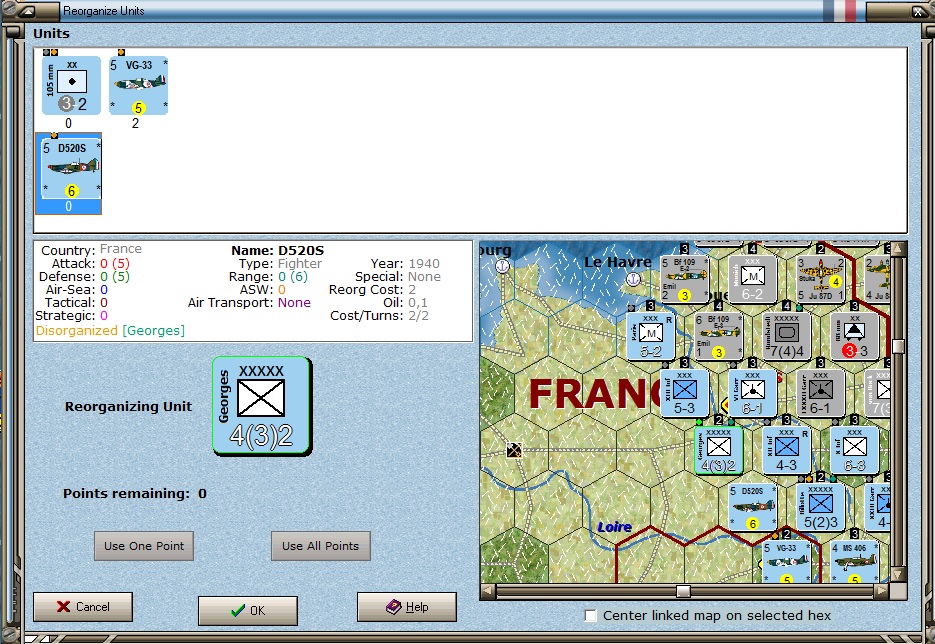Click the grey artillery counter with red 3
This screenshot has width=935, height=644.
pyautogui.click(x=854, y=336)
